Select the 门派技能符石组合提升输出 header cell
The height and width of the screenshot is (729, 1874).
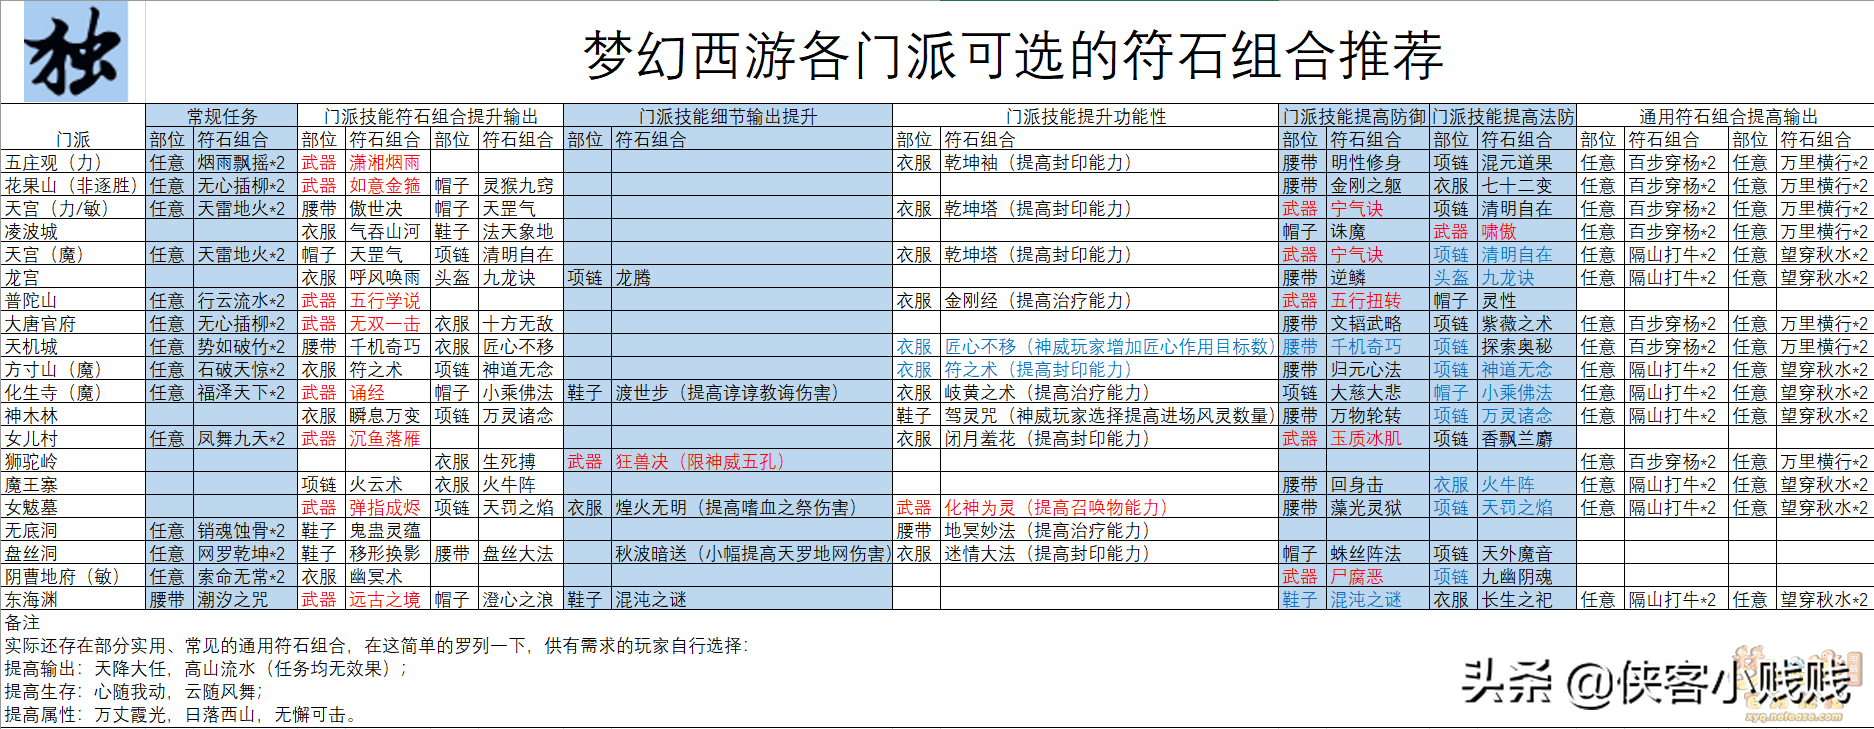tap(431, 116)
